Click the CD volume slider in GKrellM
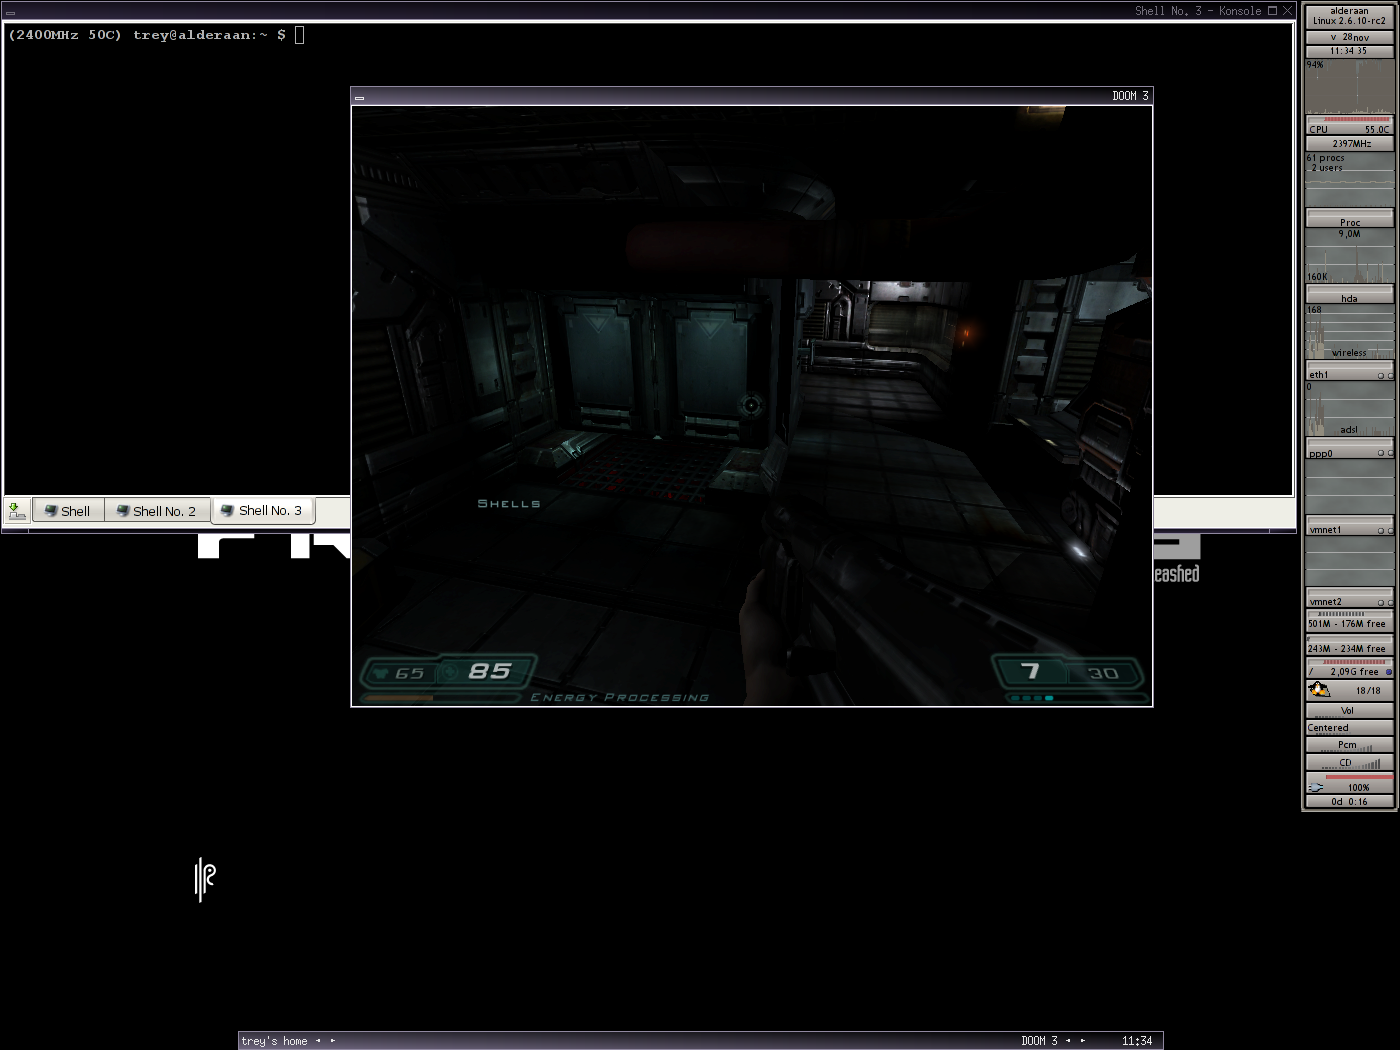The height and width of the screenshot is (1050, 1400). [1349, 763]
